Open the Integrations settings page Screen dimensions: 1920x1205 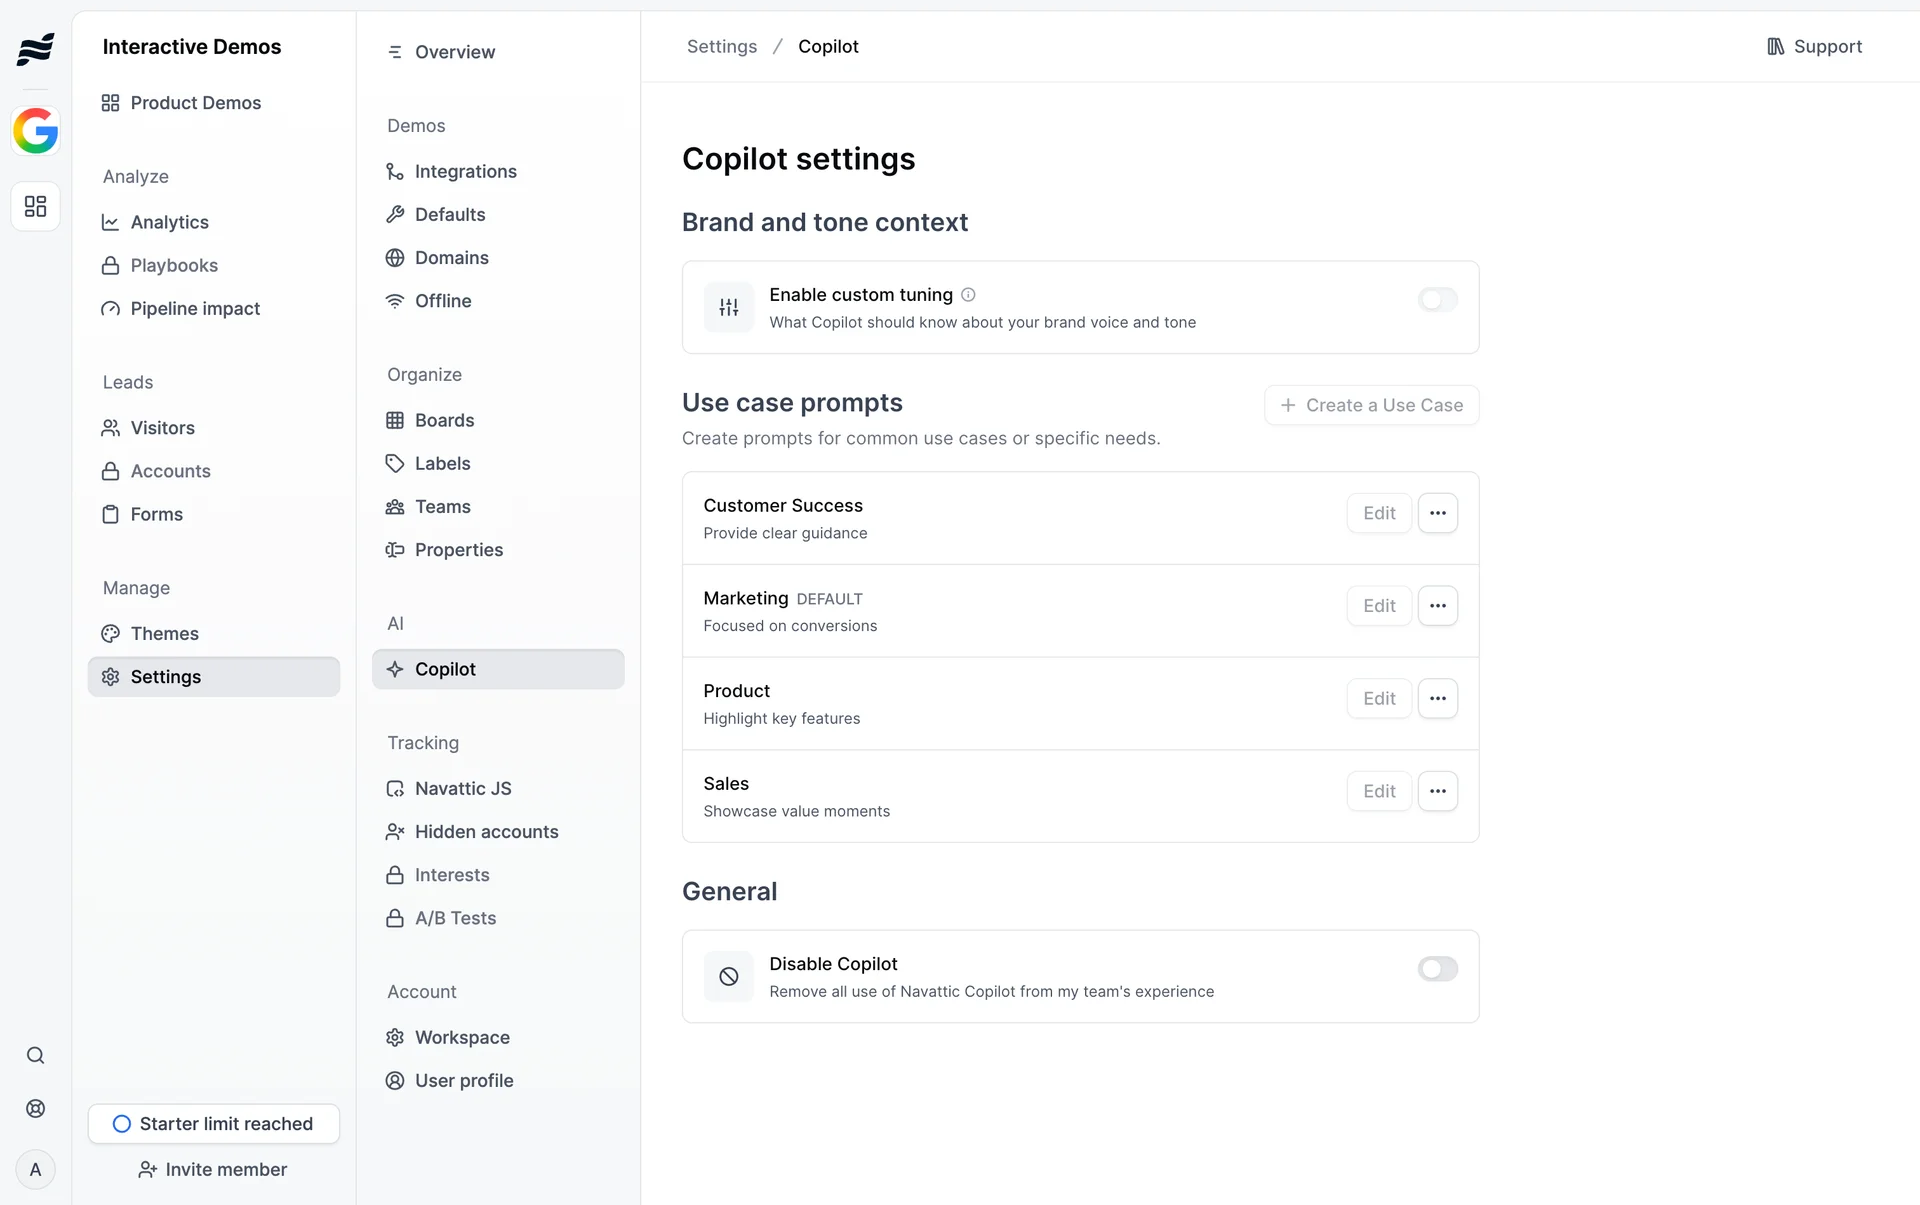click(465, 172)
